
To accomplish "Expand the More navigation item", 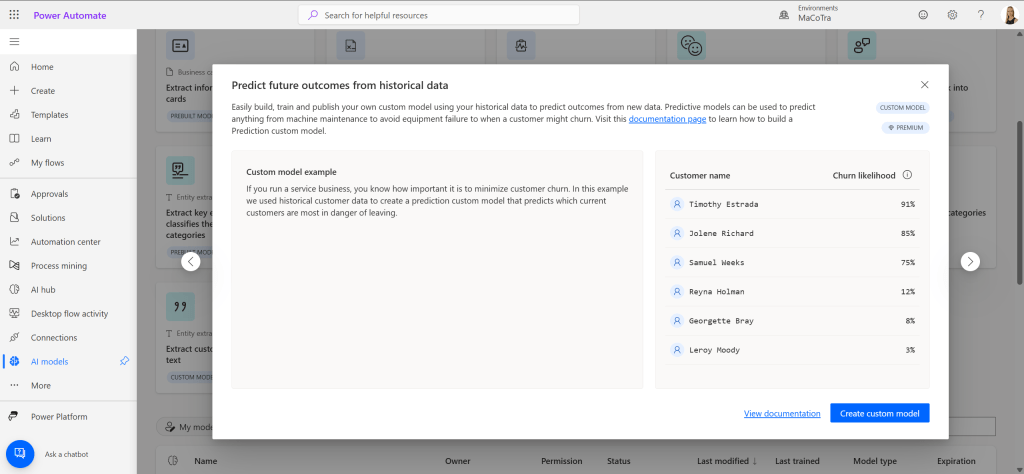I will 40,385.
